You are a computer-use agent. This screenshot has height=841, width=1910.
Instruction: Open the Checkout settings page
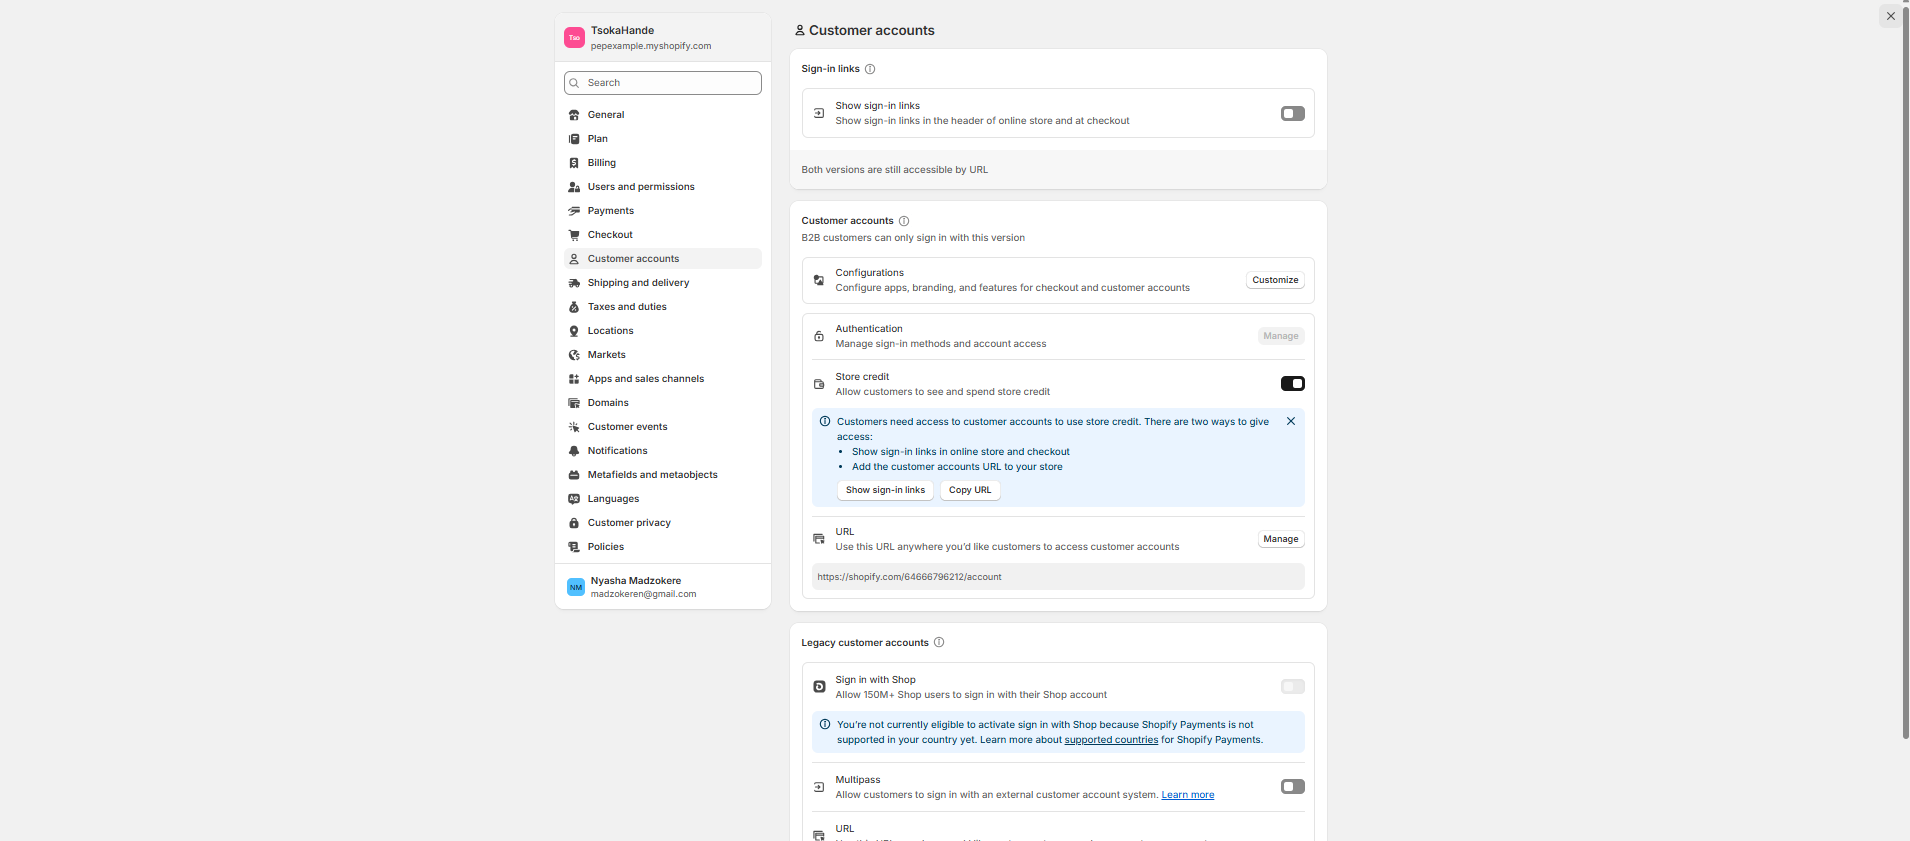(610, 235)
